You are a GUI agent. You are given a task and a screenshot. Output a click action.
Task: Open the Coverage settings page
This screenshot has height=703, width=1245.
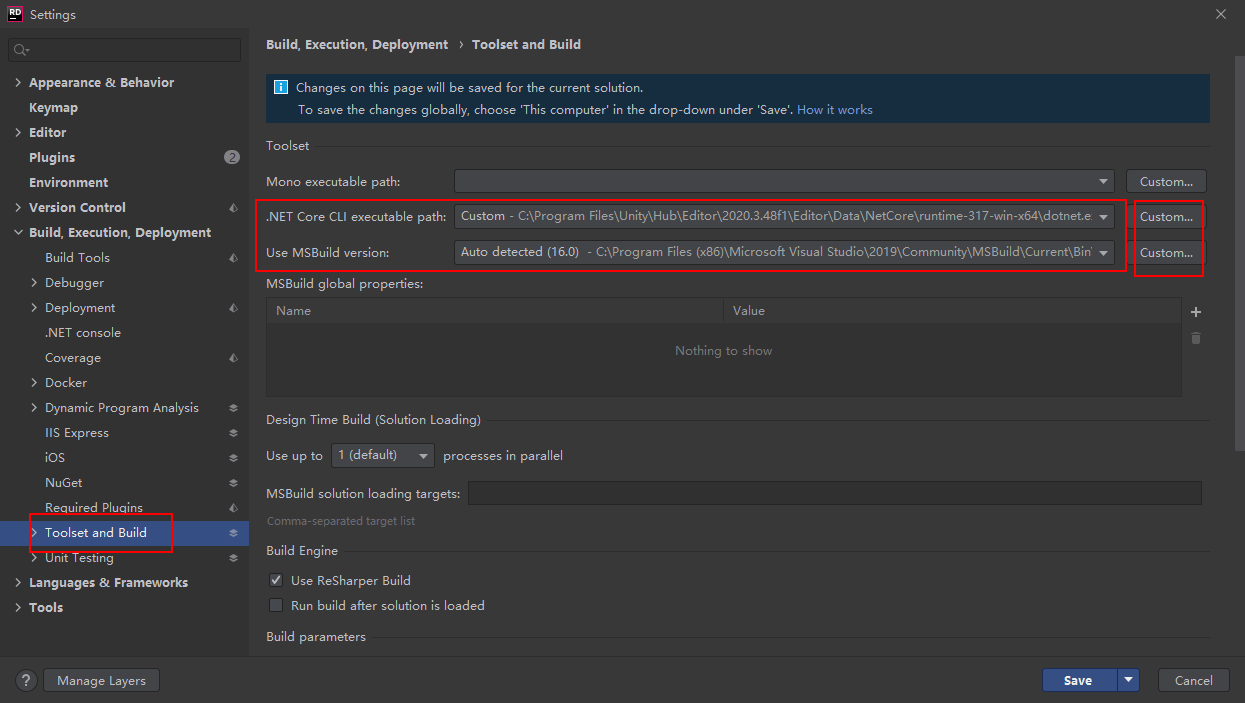click(x=73, y=358)
